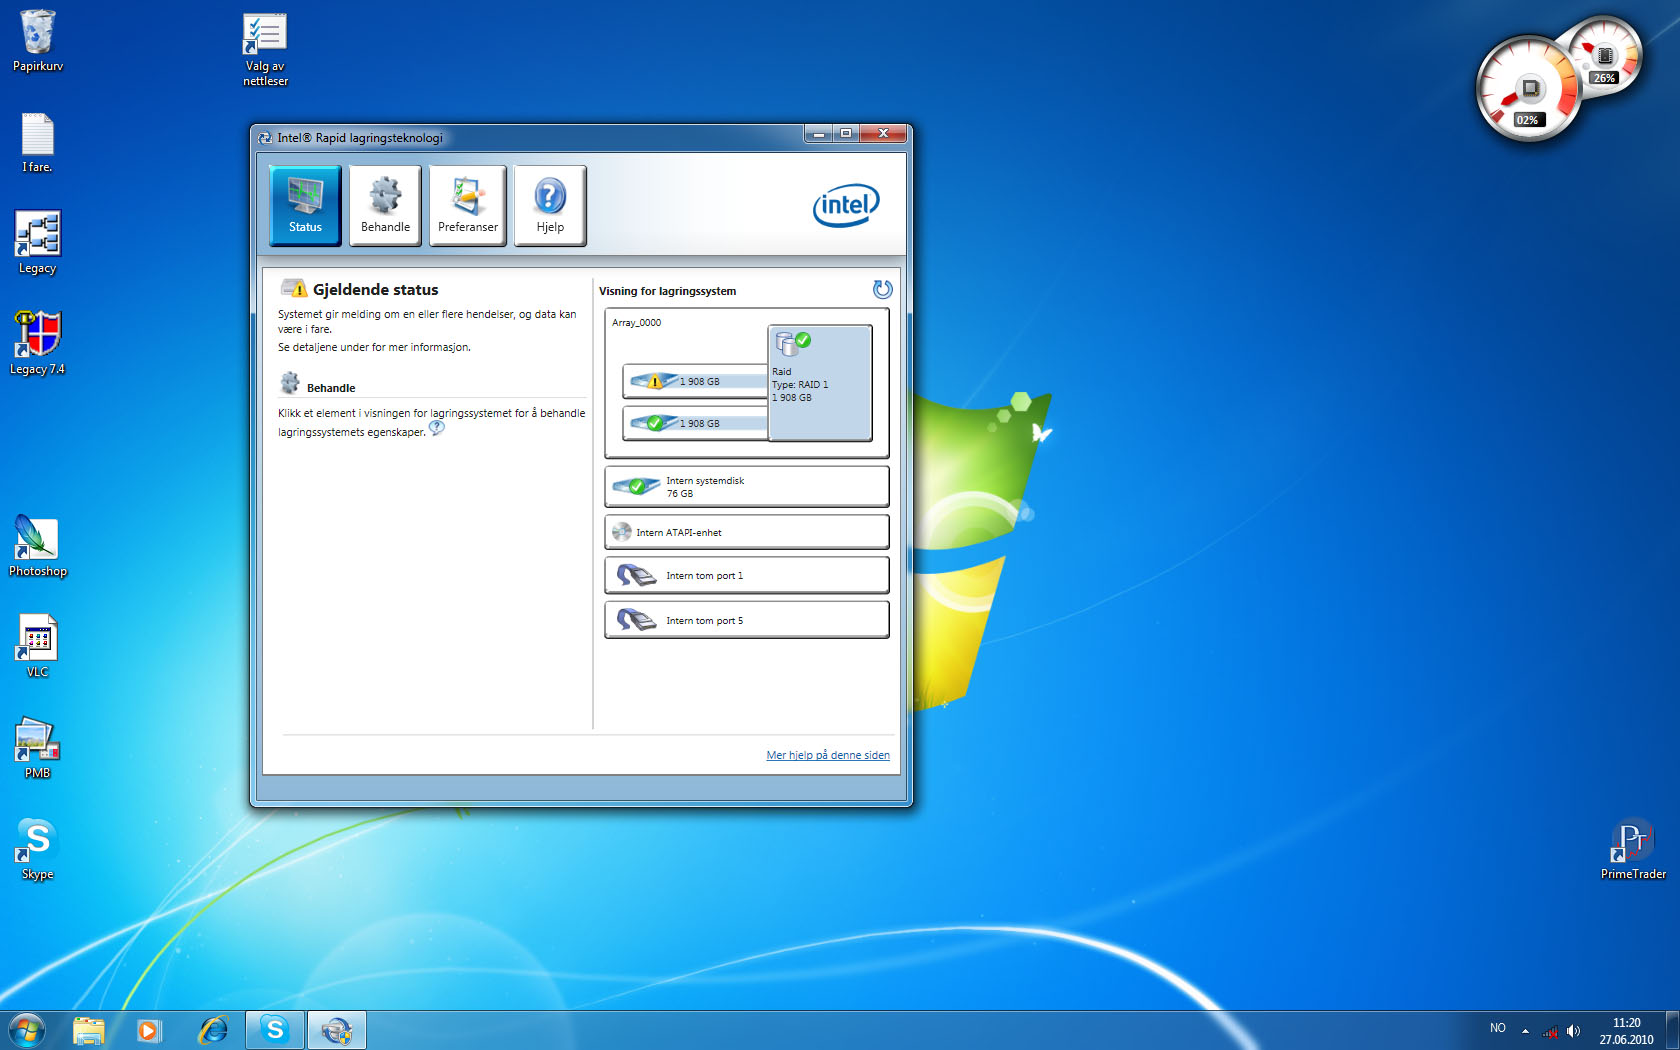Select Papirkurv desktop icon

(x=38, y=41)
